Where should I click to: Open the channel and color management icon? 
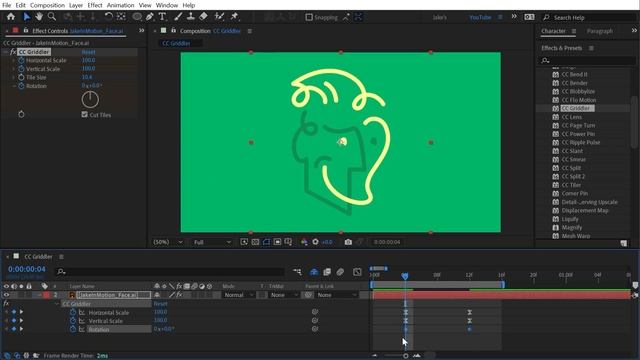pos(304,242)
